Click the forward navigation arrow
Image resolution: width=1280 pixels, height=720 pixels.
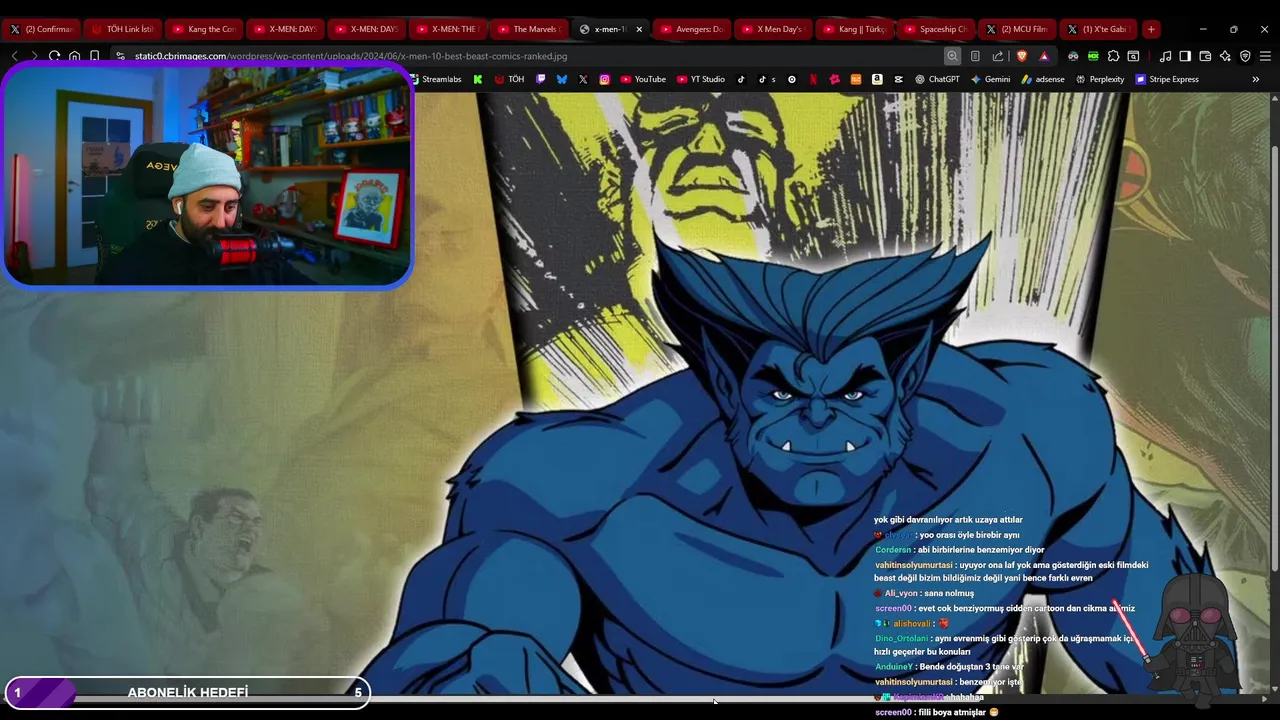(x=33, y=56)
